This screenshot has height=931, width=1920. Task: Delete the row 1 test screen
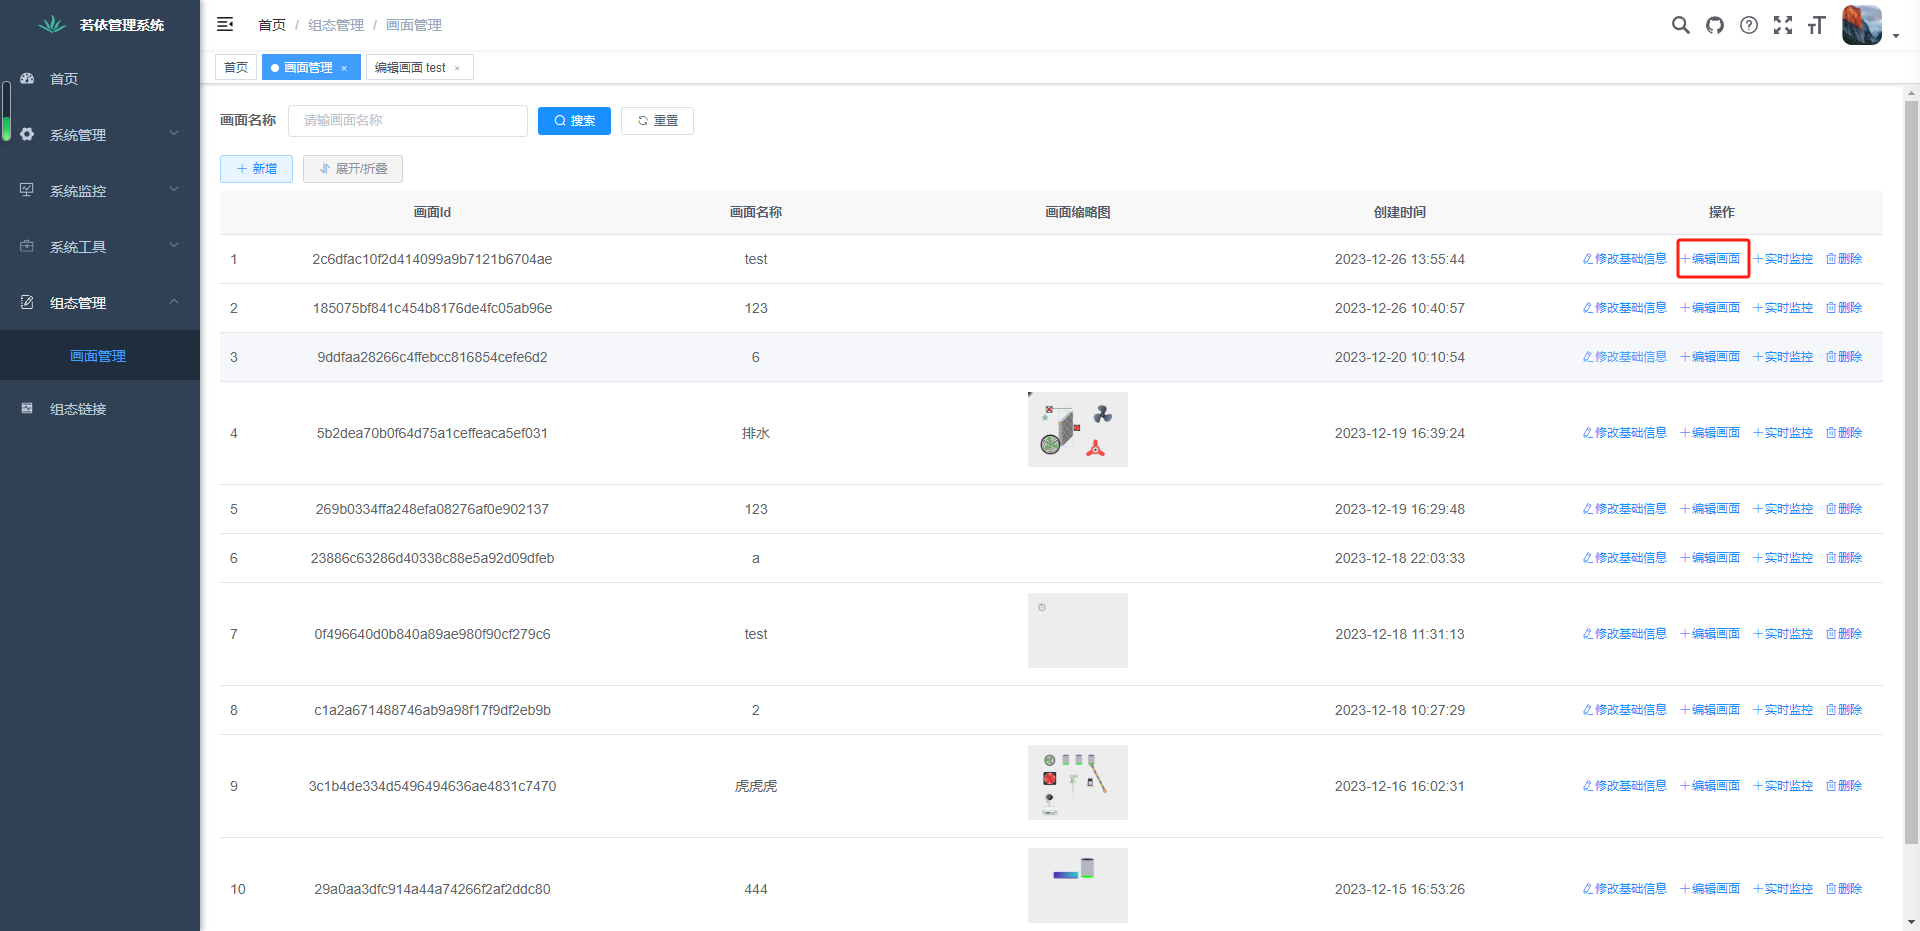point(1844,259)
